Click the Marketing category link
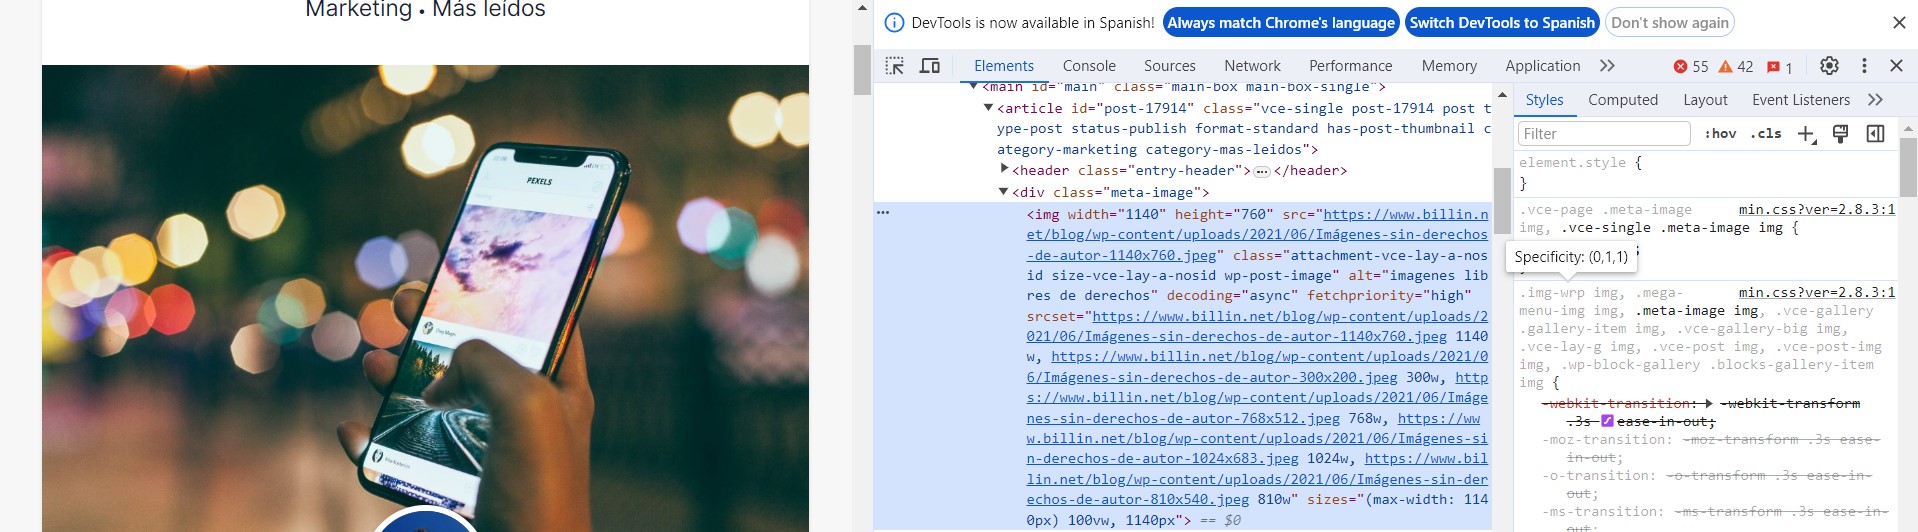 pyautogui.click(x=358, y=10)
